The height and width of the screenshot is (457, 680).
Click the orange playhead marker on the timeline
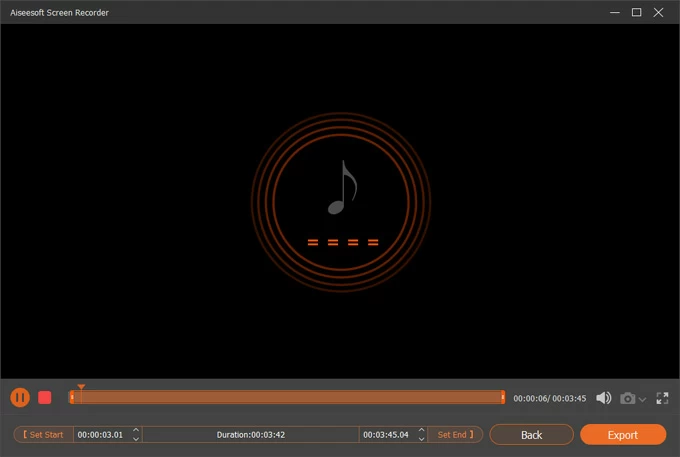pyautogui.click(x=81, y=388)
